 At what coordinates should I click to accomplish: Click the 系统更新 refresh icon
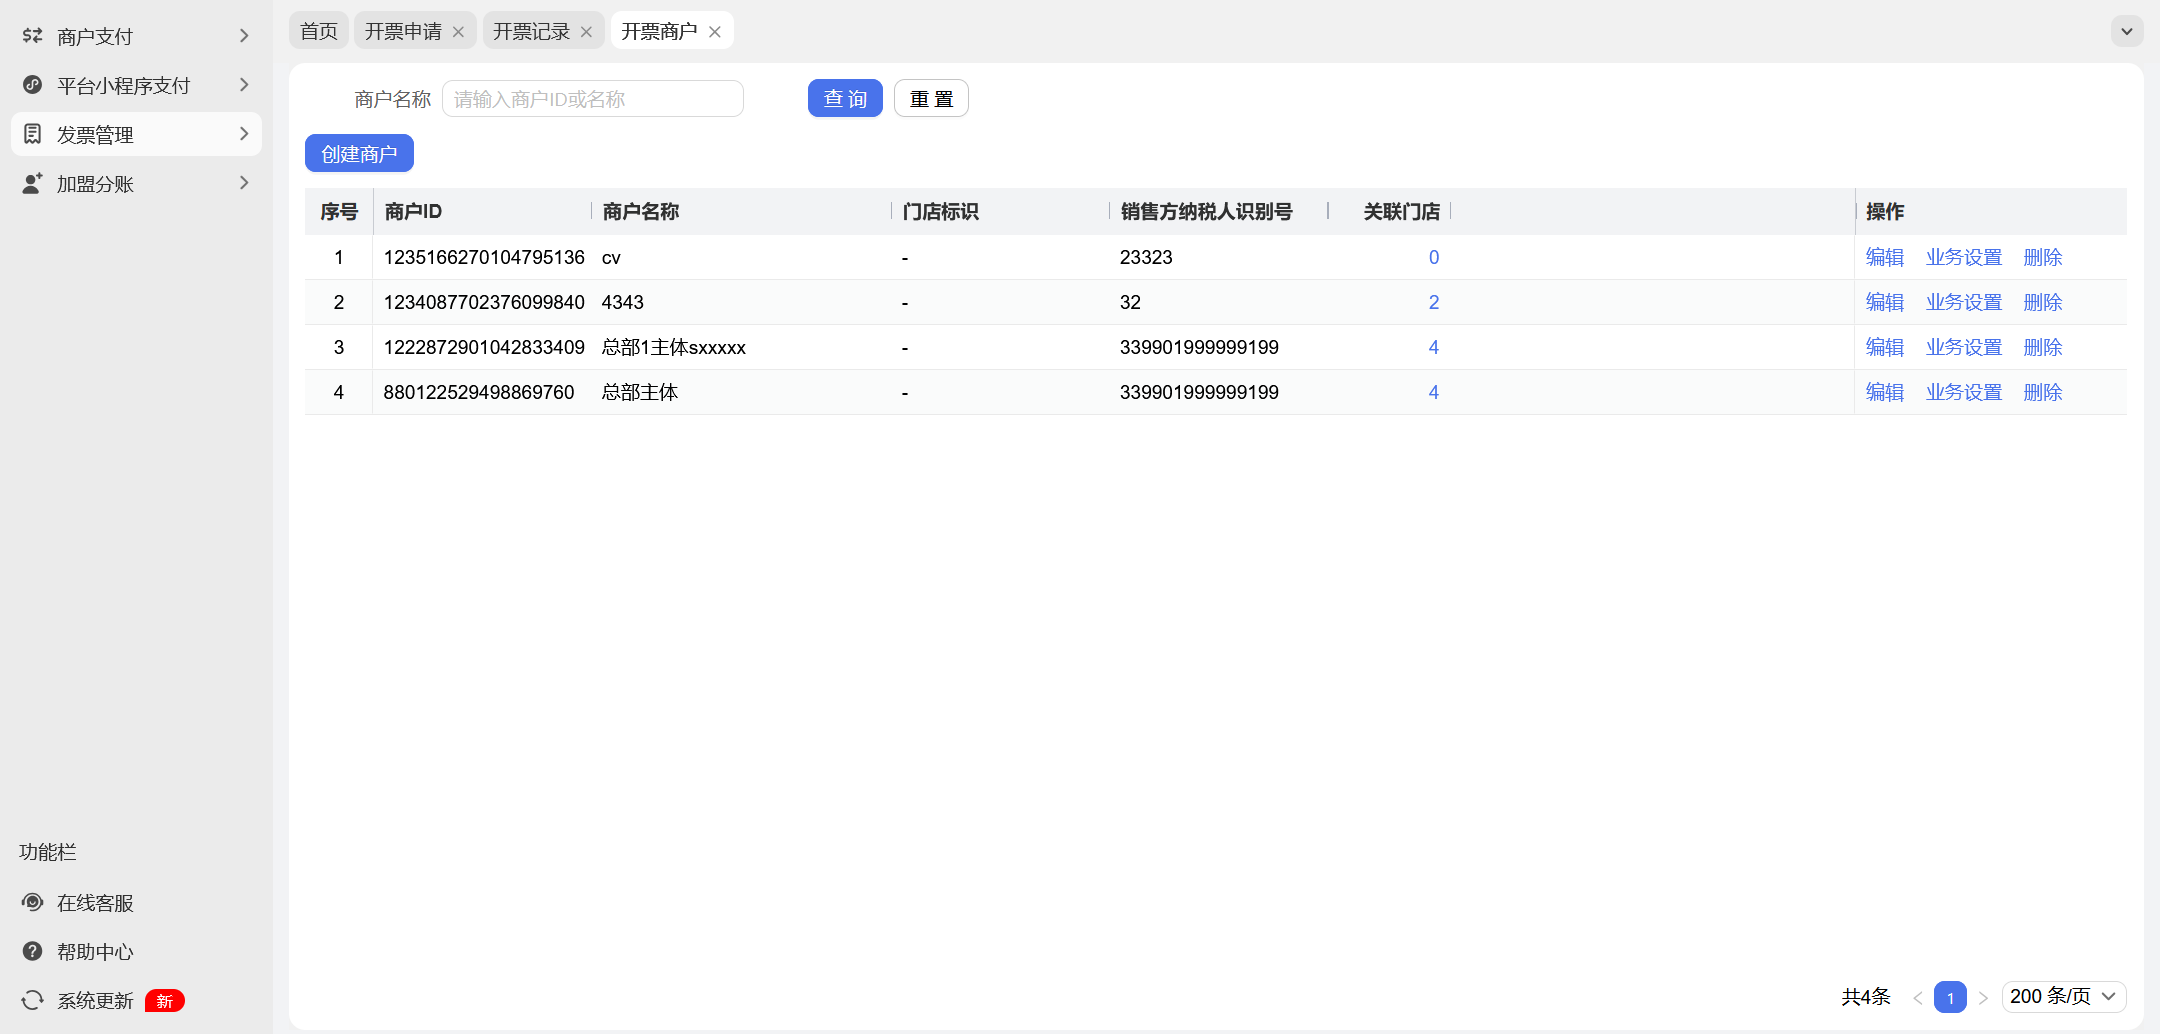[x=33, y=1000]
